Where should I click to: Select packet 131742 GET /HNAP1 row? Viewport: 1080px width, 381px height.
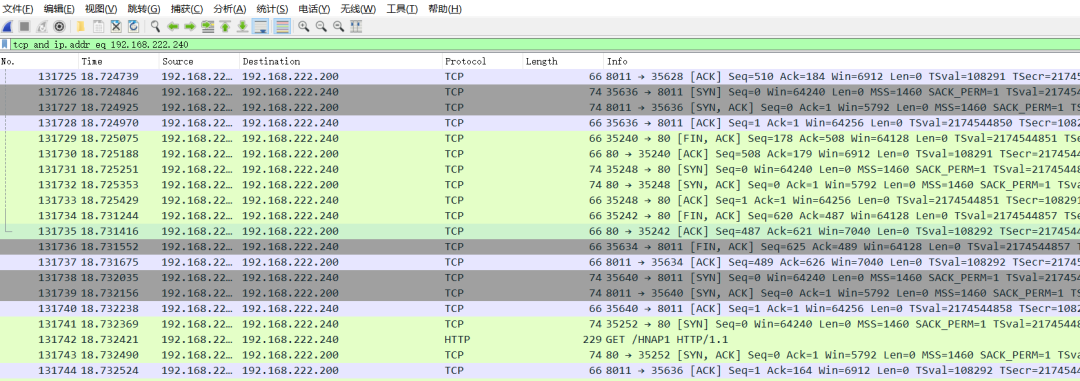(x=540, y=340)
